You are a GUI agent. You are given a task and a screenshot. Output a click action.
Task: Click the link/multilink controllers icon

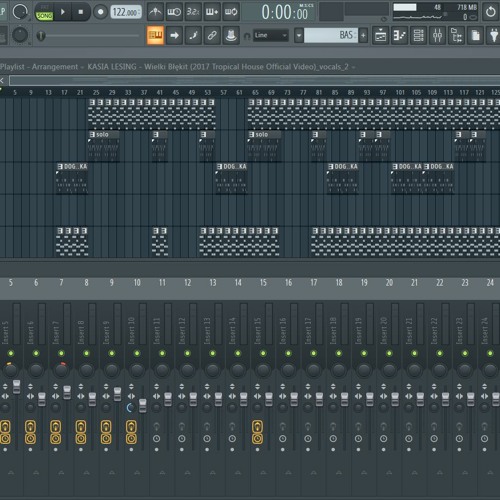point(212,35)
